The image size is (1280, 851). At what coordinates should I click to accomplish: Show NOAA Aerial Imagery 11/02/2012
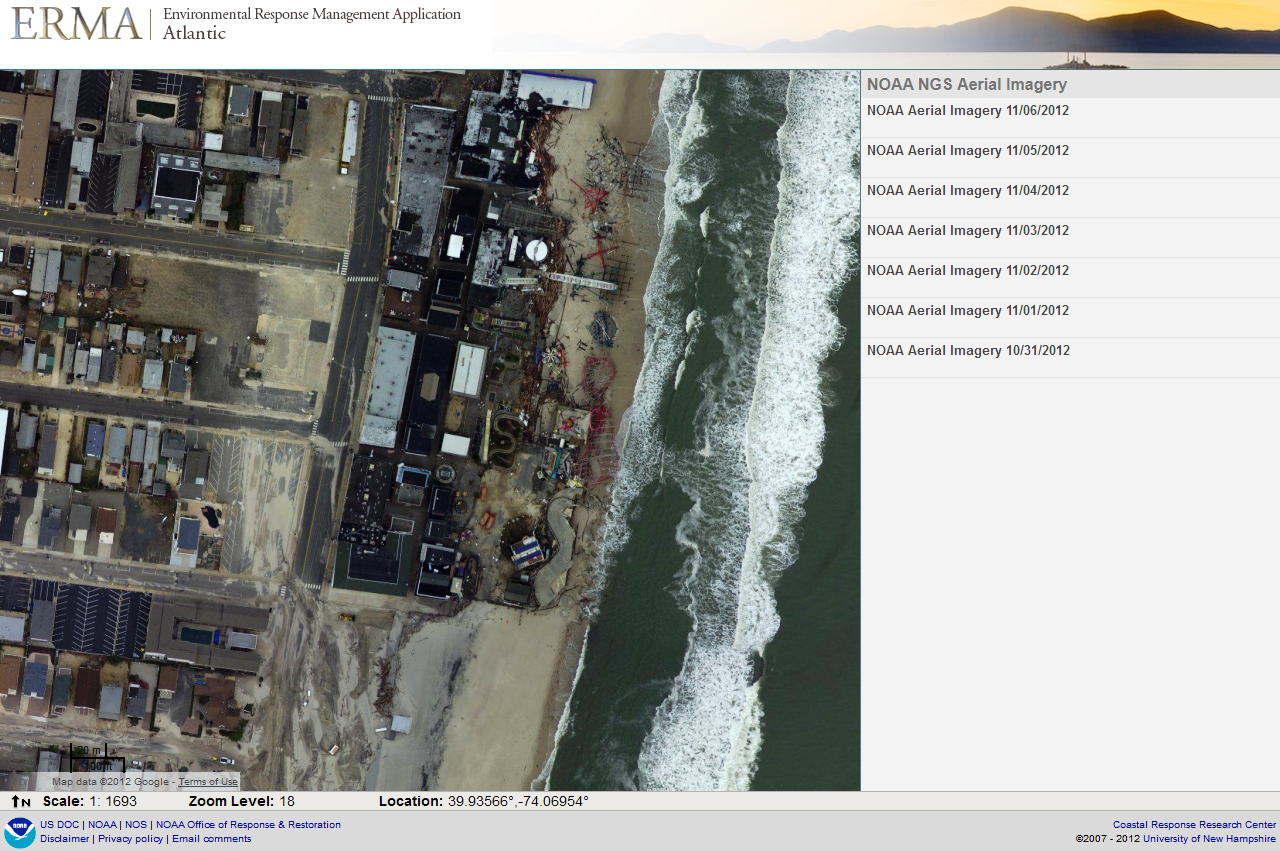[967, 271]
